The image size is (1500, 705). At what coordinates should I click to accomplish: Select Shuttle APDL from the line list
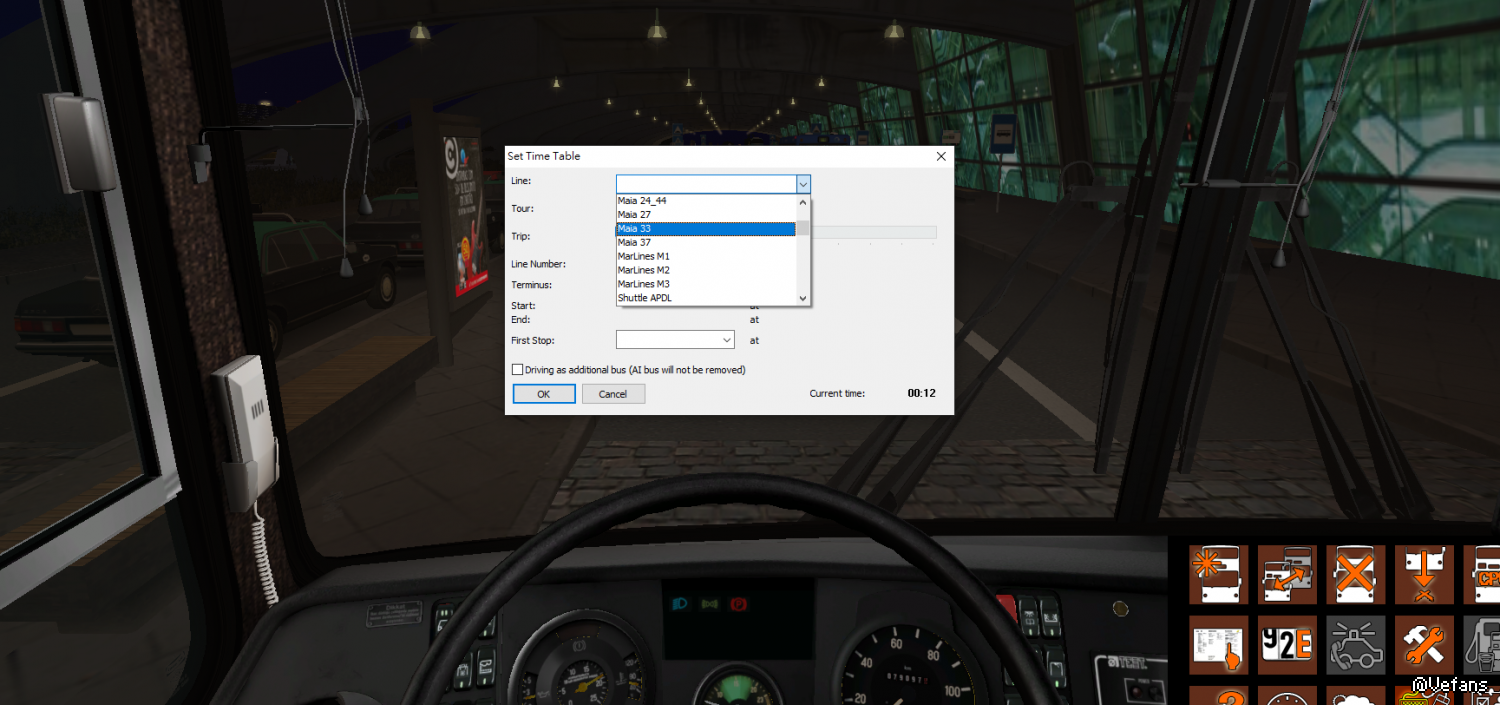[706, 299]
